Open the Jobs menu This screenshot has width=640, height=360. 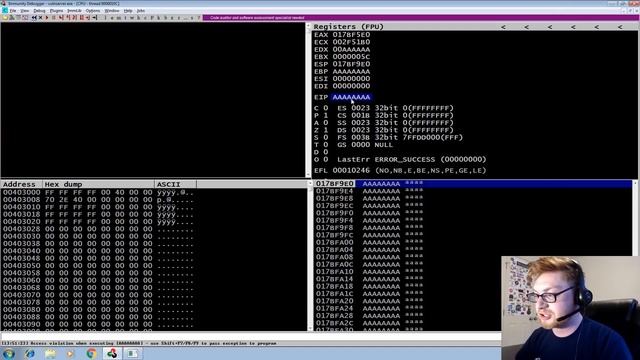(x=141, y=11)
